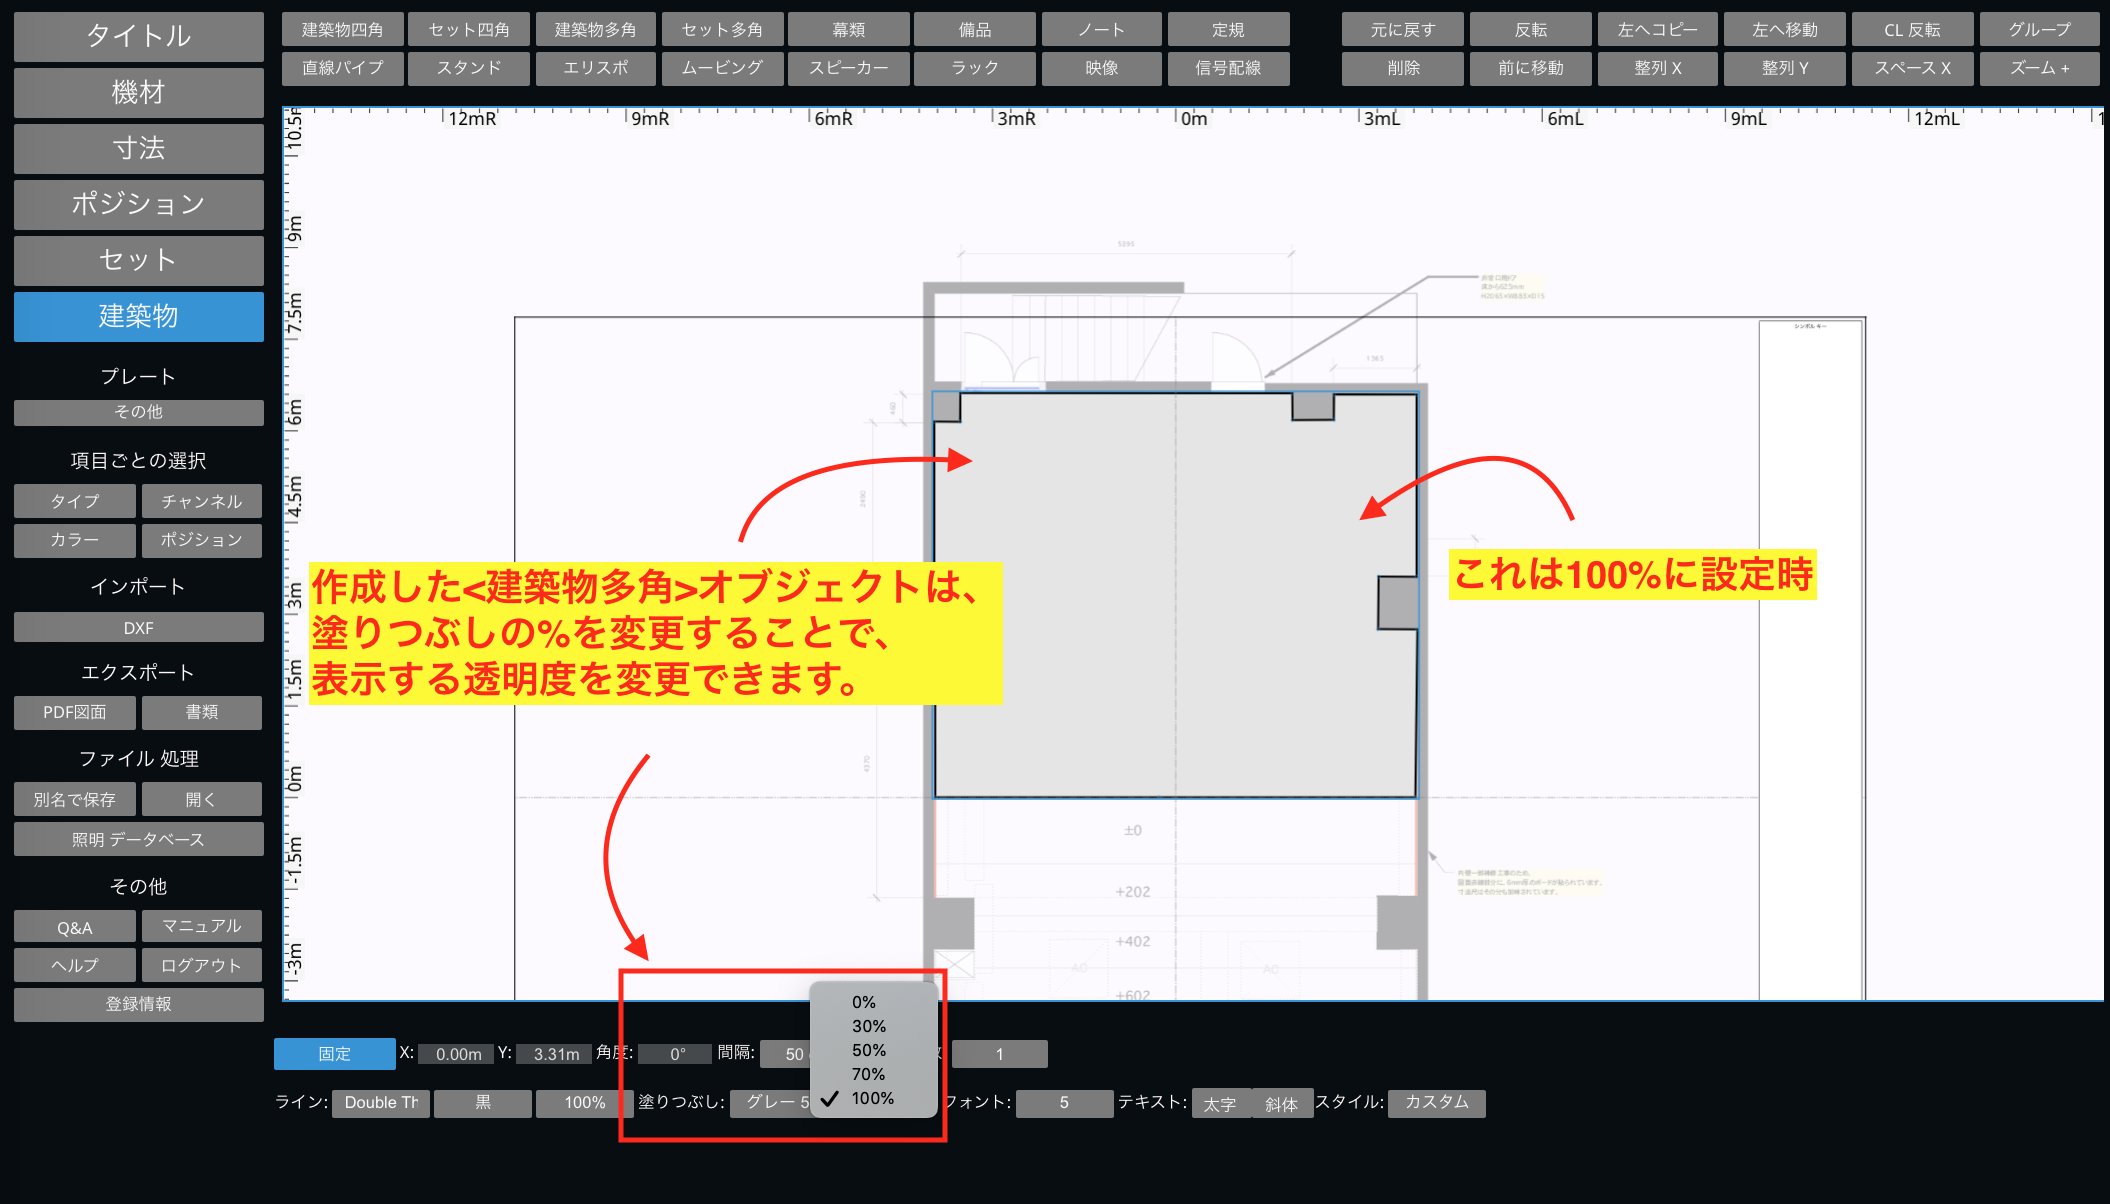
Task: Toggle 太字 bold text
Action: pyautogui.click(x=1220, y=1104)
